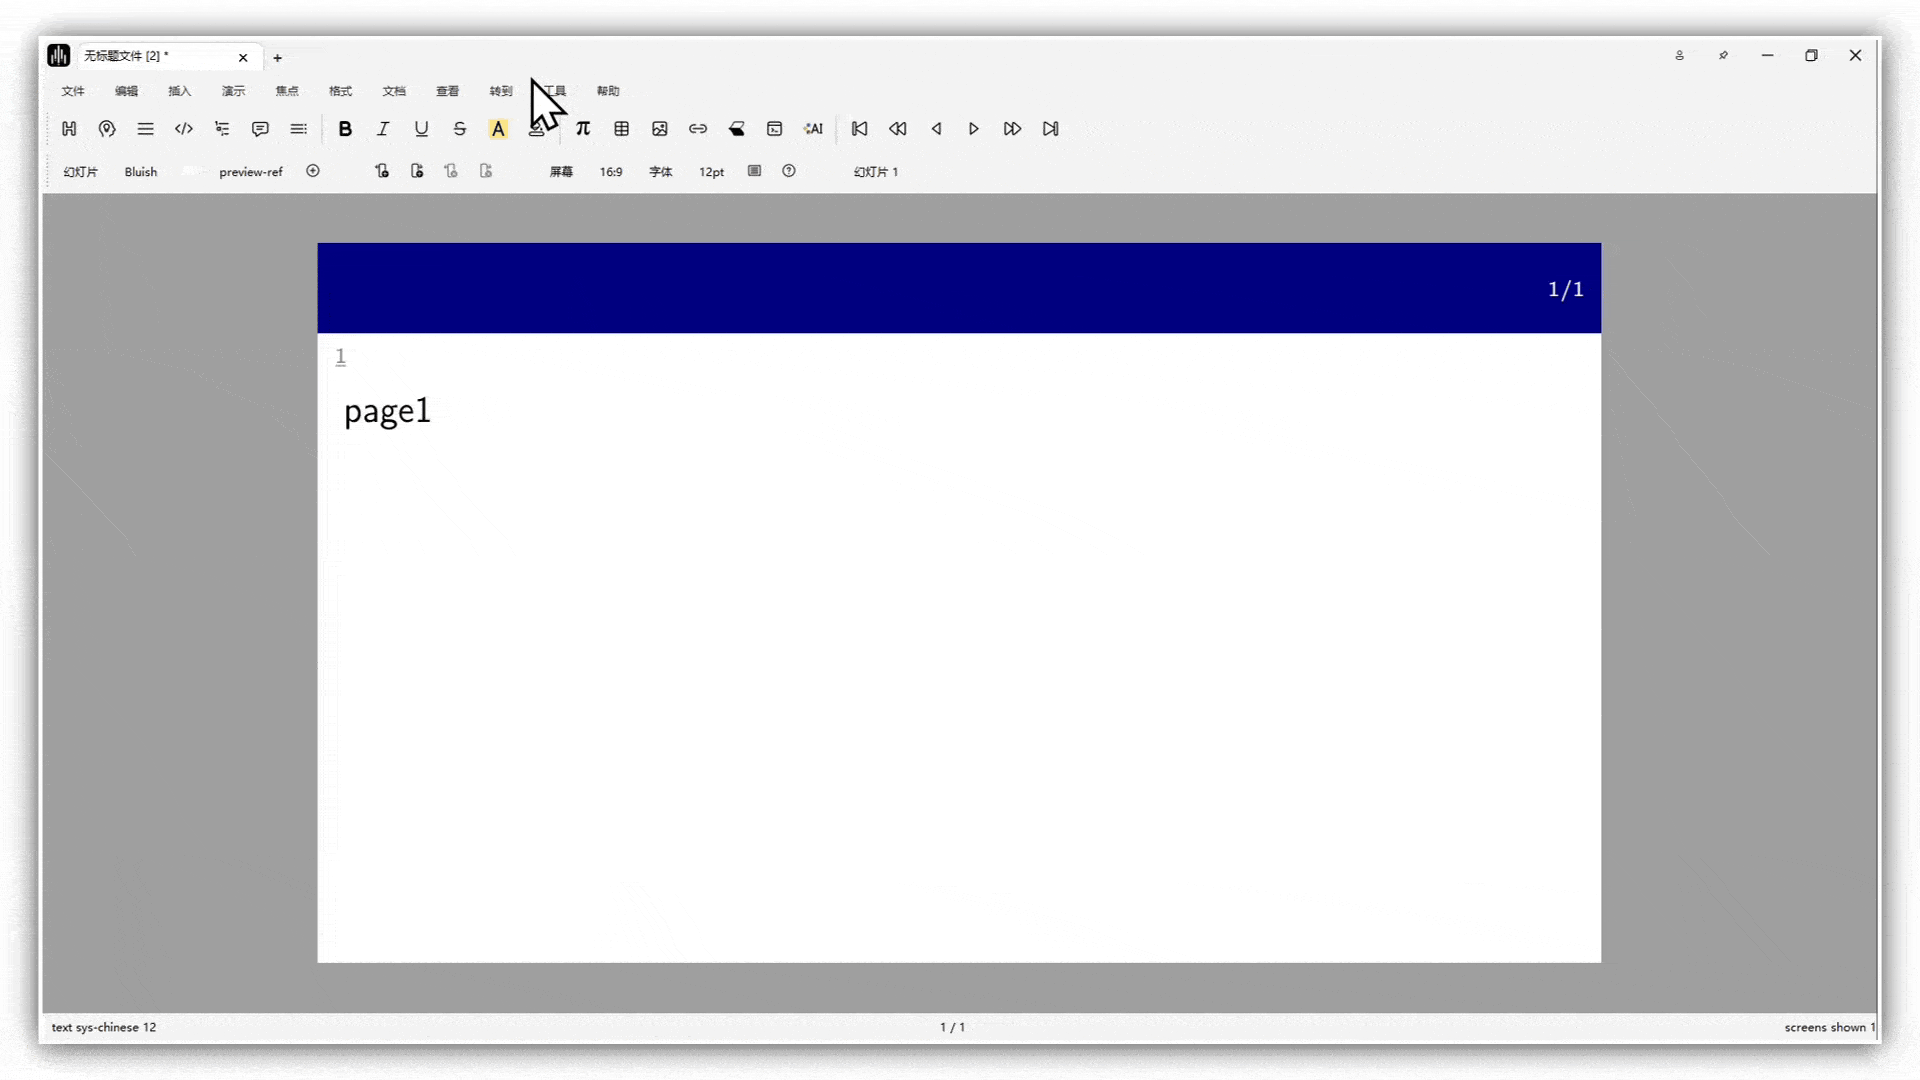Click the yellow highlight color A
This screenshot has height=1080, width=1920.
point(498,129)
